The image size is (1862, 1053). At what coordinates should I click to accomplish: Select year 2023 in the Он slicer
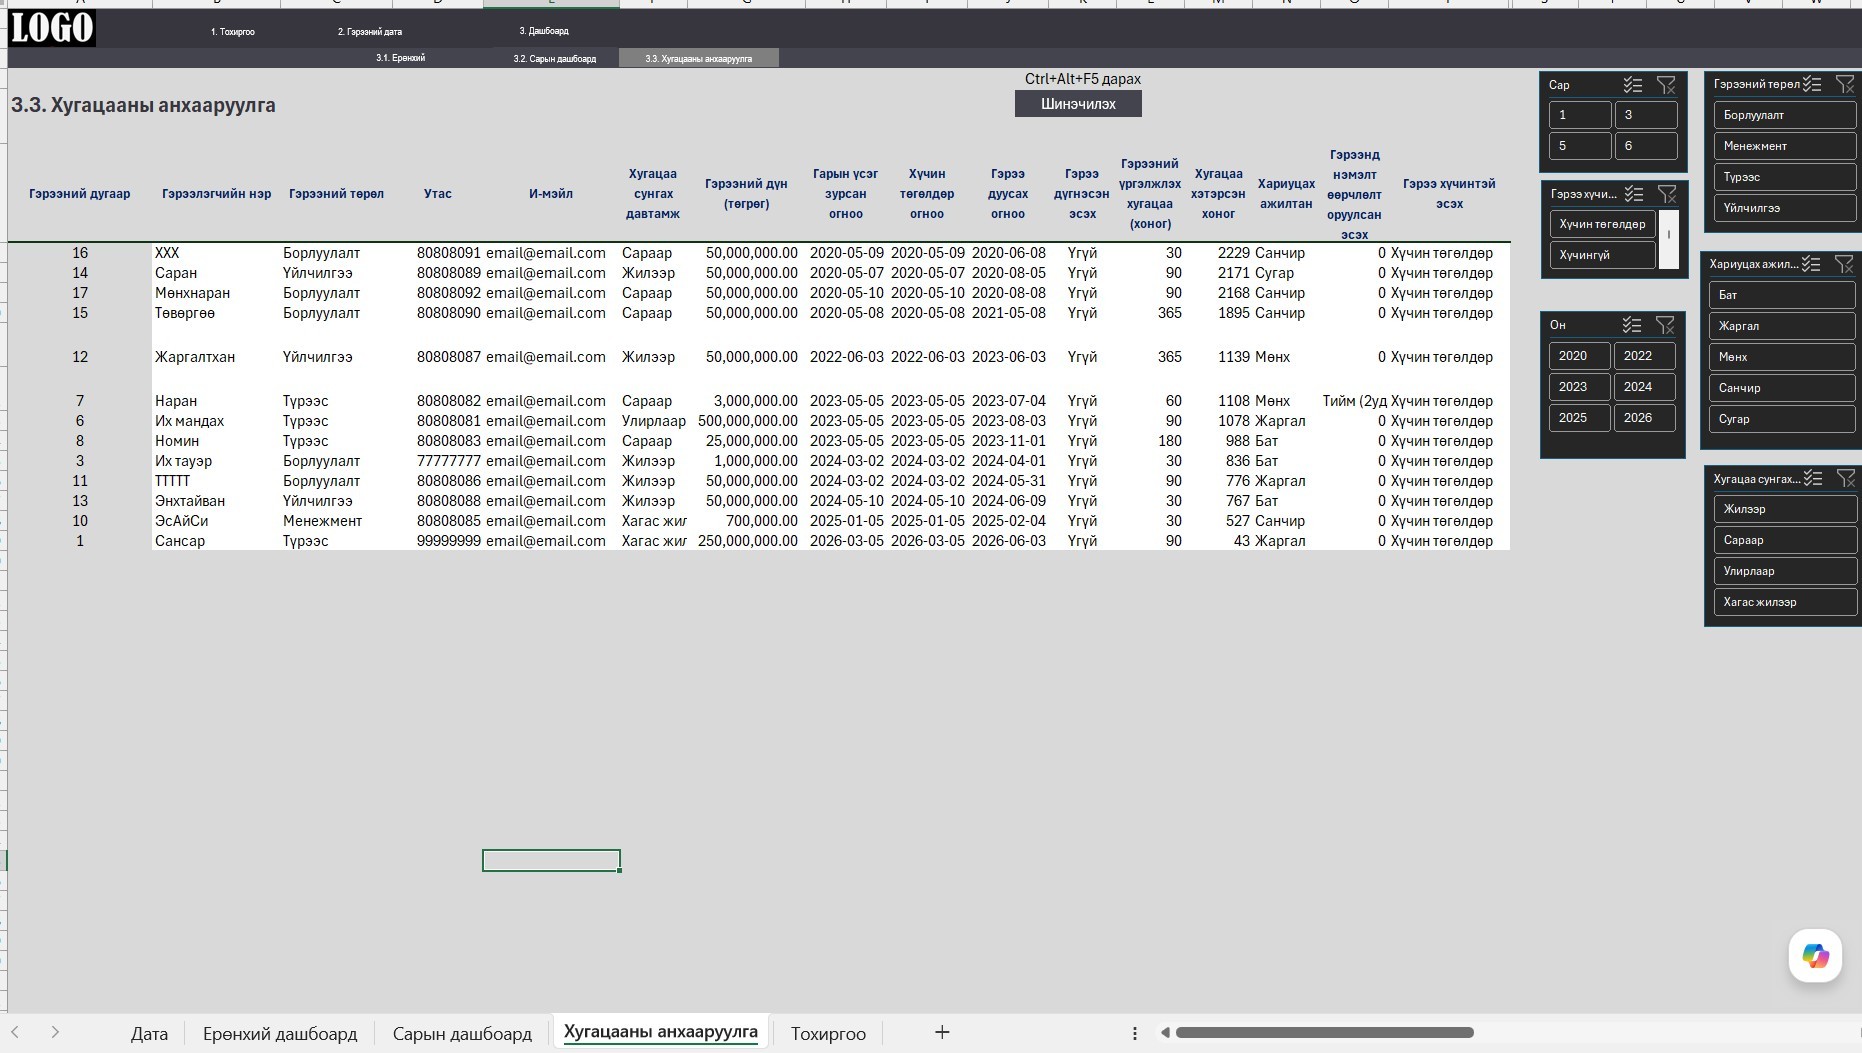[1580, 387]
